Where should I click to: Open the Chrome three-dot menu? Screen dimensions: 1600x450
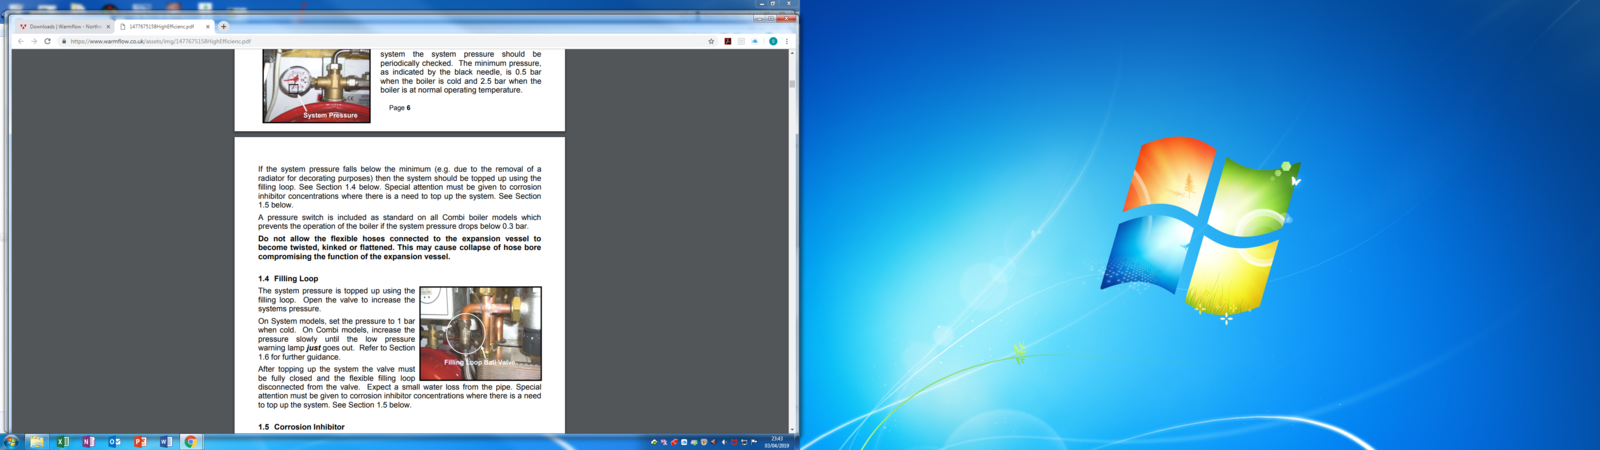point(787,41)
